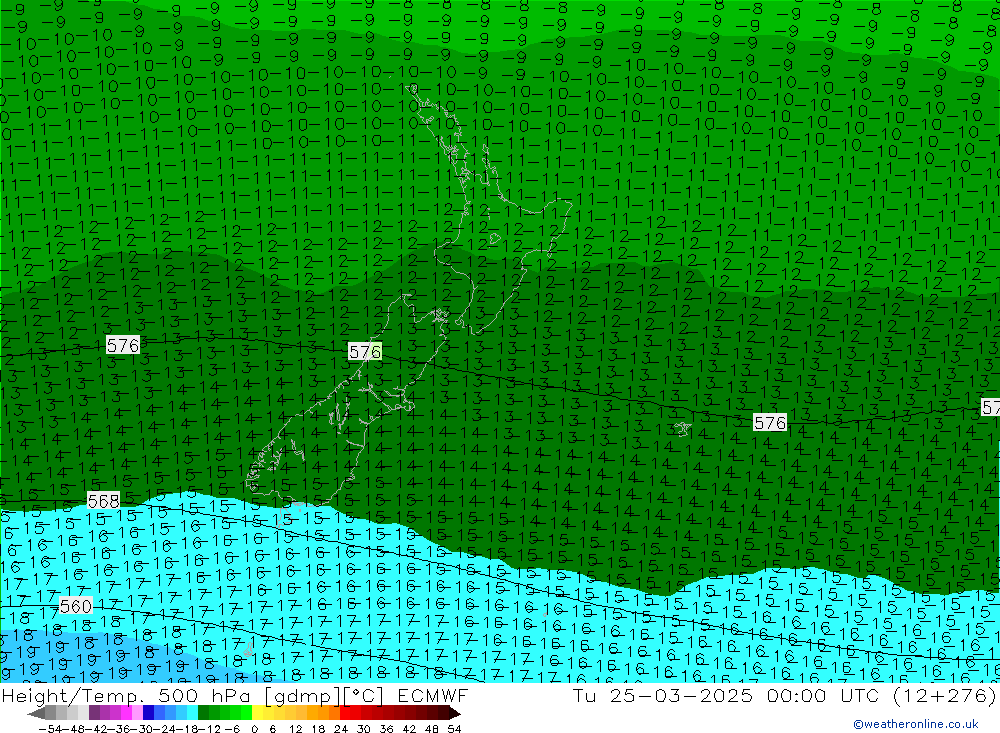Select the 576 label with pale green background
Image resolution: width=1000 pixels, height=733 pixels.
click(x=365, y=352)
